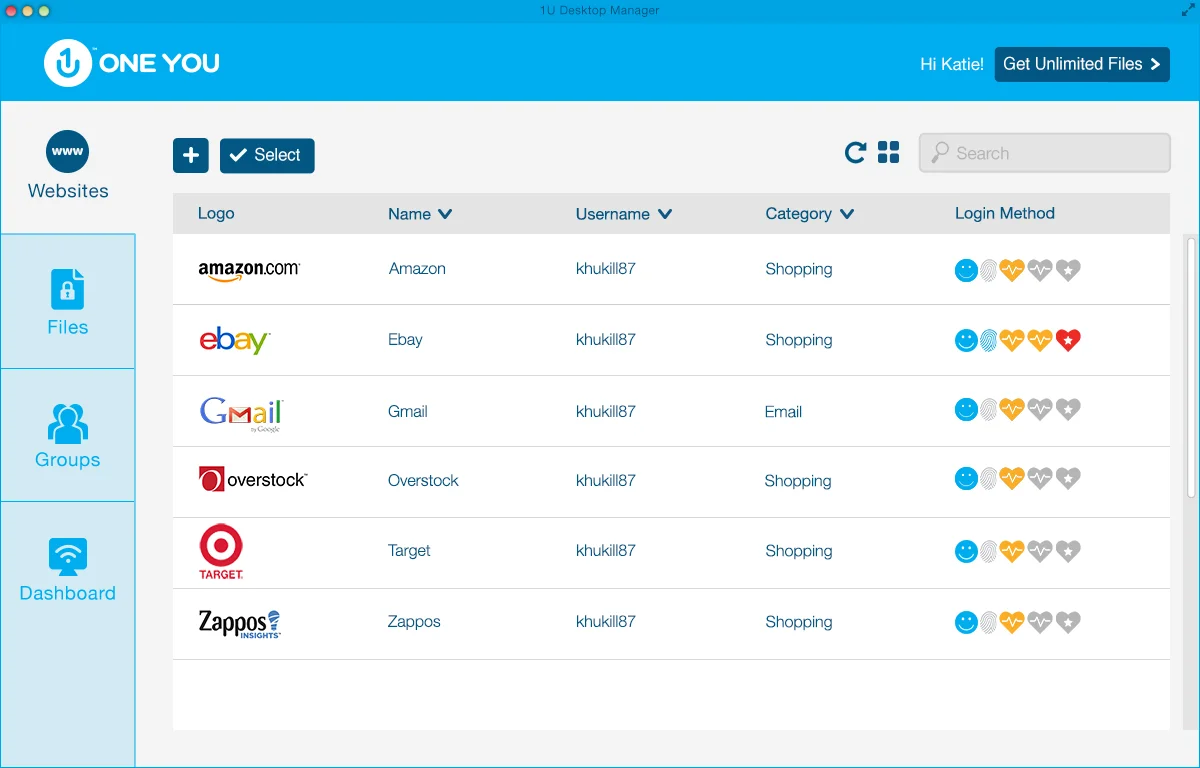The height and width of the screenshot is (768, 1200).
Task: Click the orange heartbeat heart in the Overstock row
Action: (1012, 478)
